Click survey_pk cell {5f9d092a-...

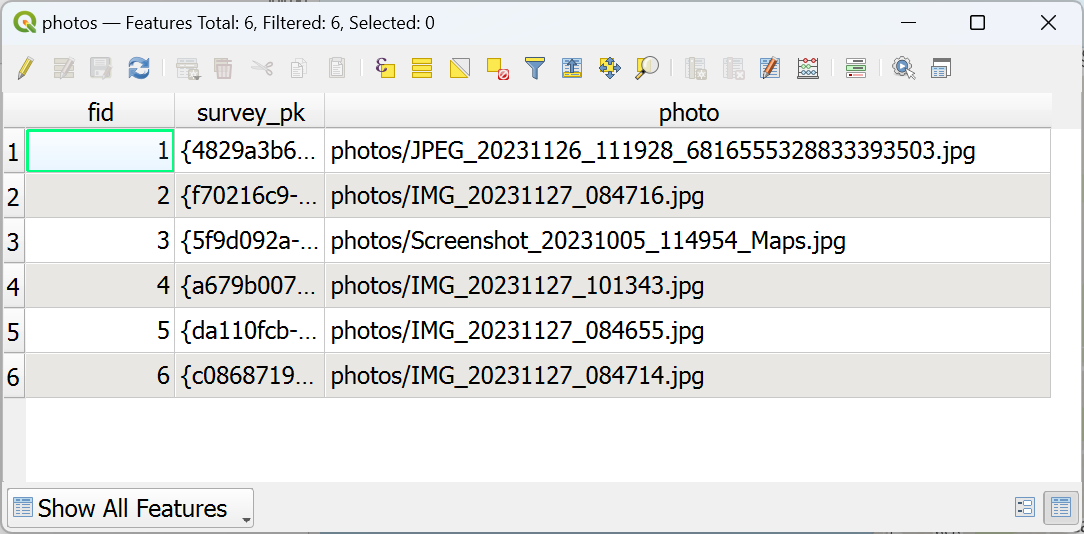[250, 241]
